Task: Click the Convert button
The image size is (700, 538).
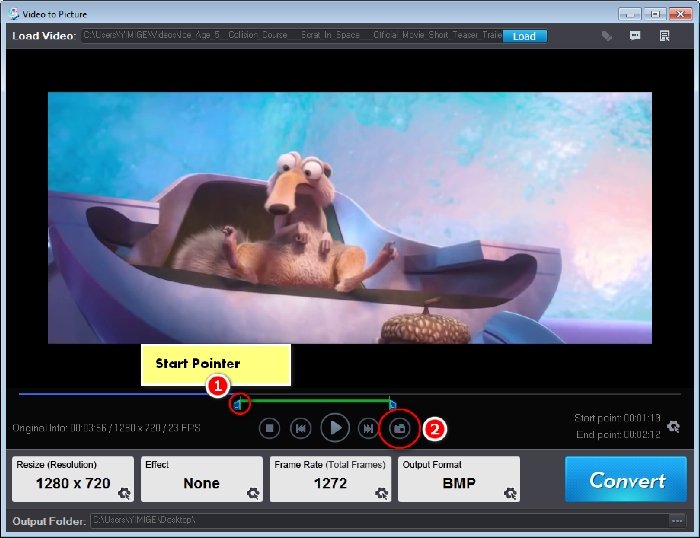Action: click(626, 480)
